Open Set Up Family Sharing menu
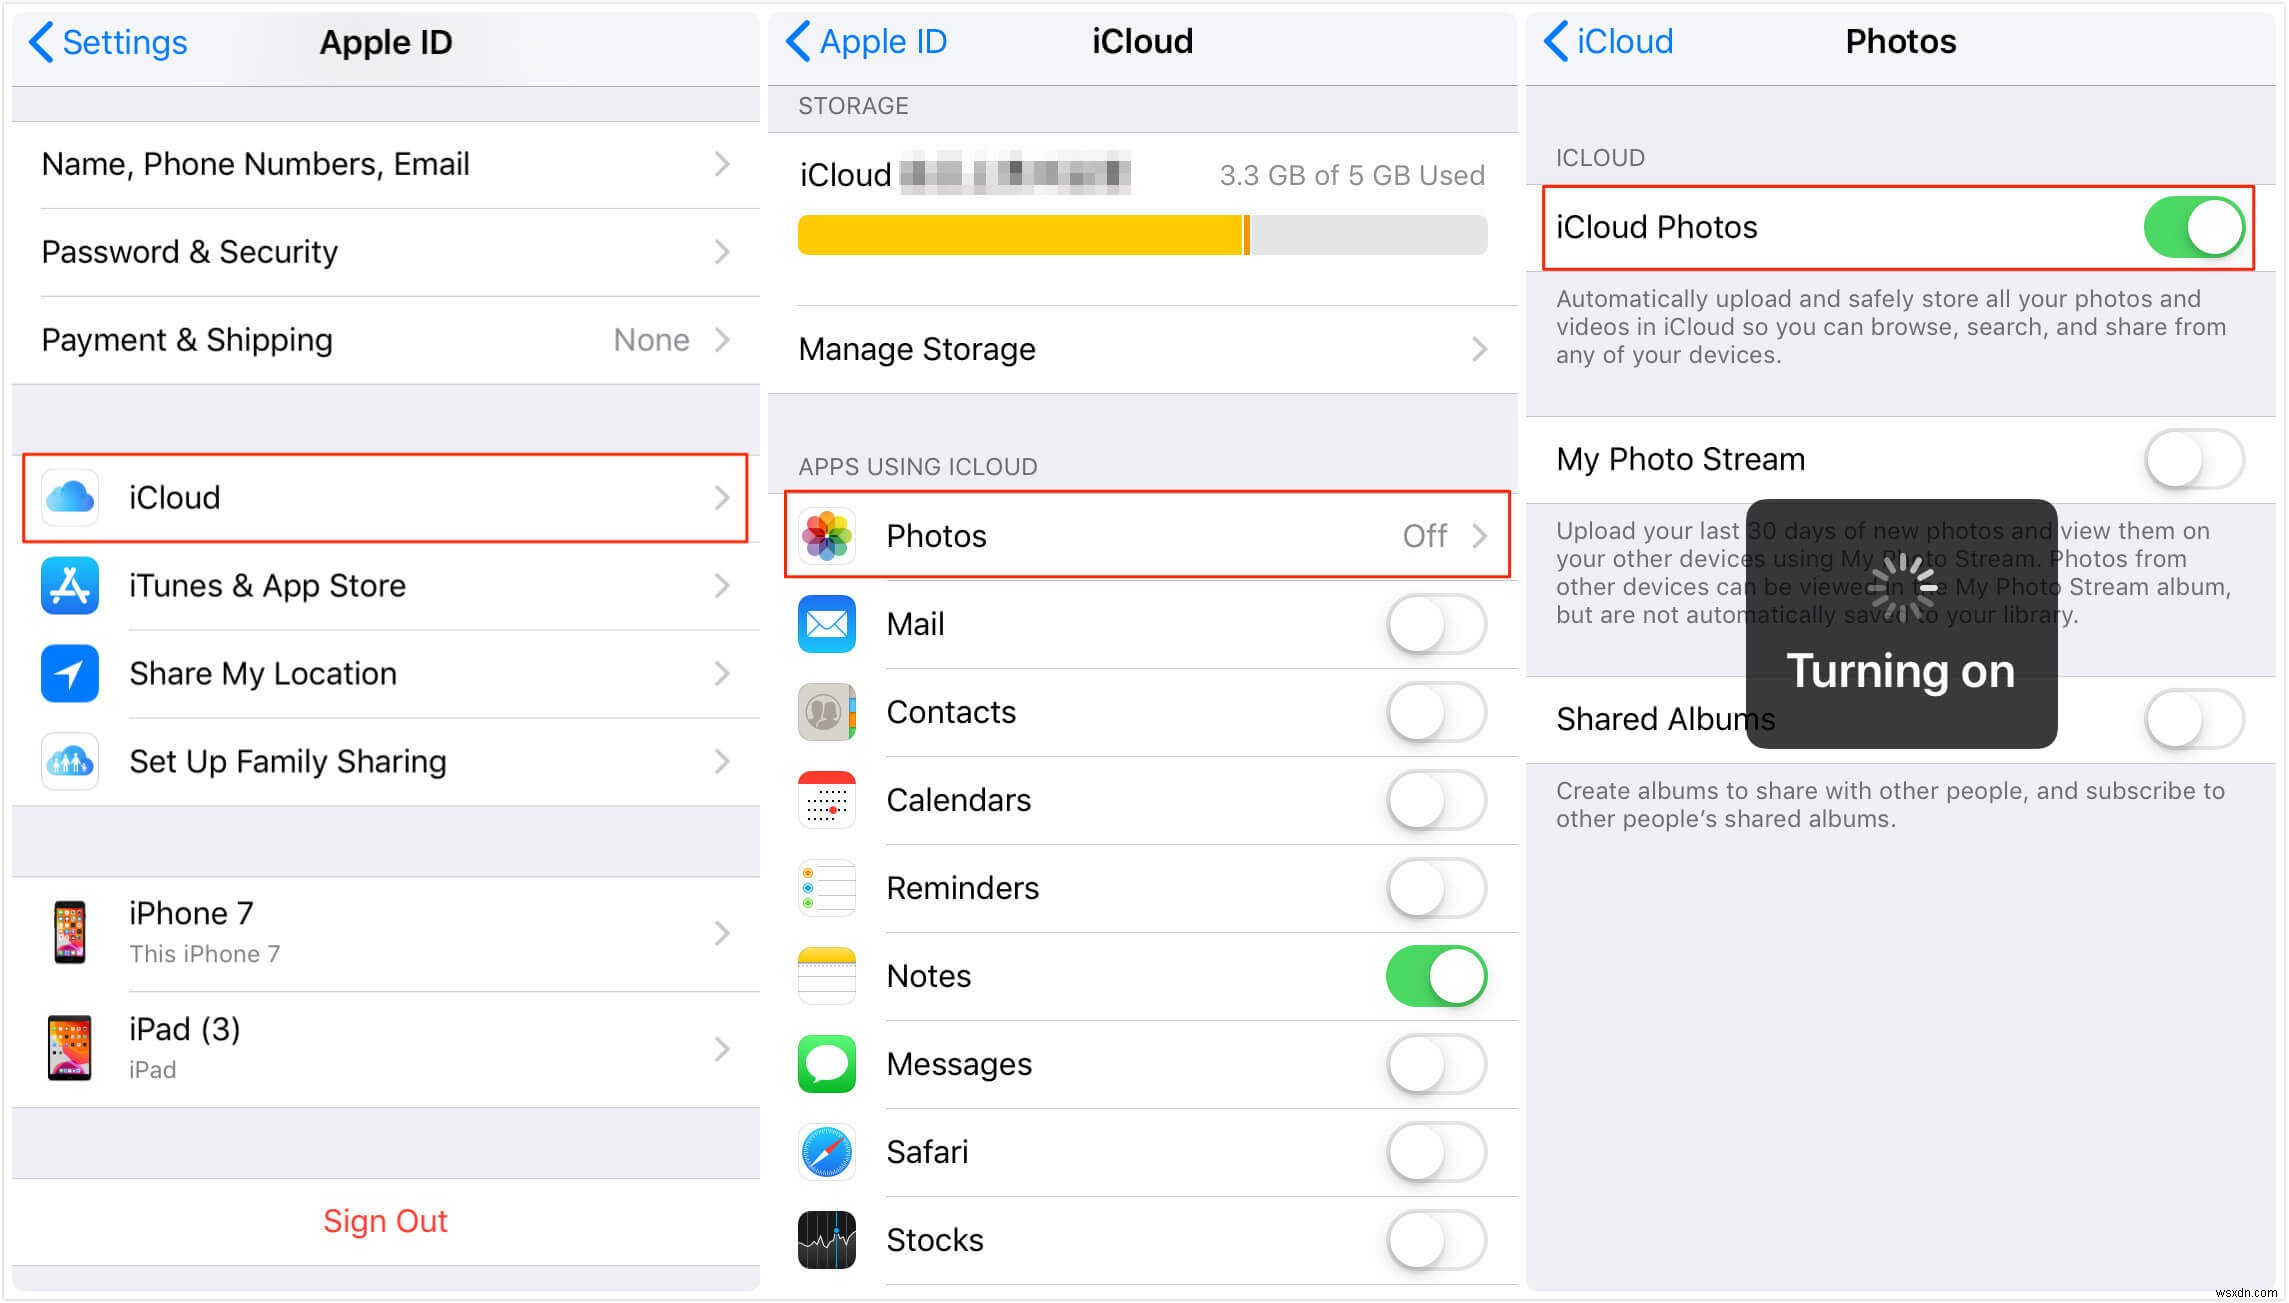Image resolution: width=2289 pixels, height=1303 pixels. click(377, 761)
